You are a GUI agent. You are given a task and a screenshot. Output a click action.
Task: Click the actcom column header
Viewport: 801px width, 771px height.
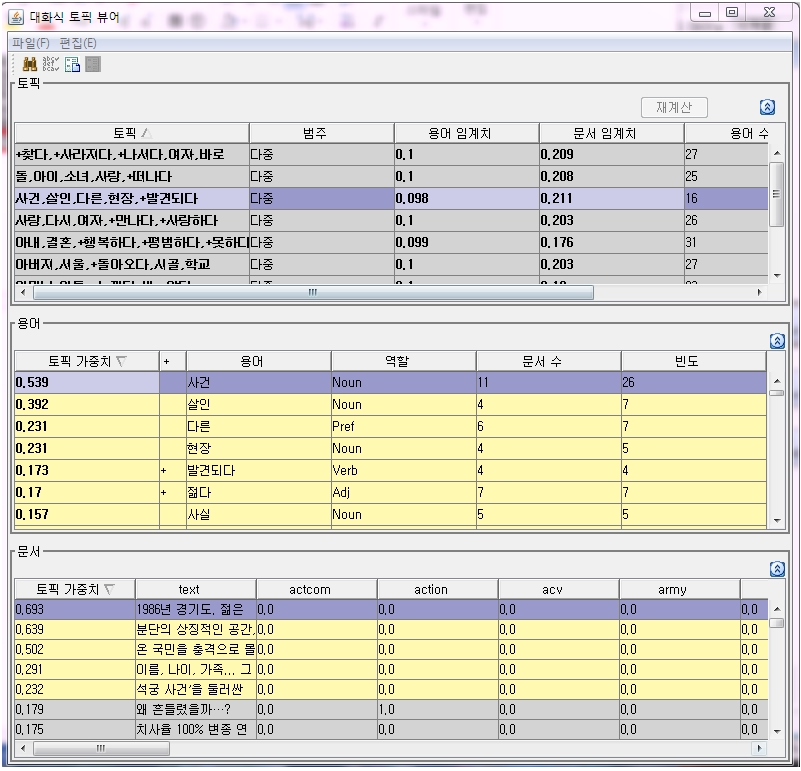pyautogui.click(x=317, y=589)
